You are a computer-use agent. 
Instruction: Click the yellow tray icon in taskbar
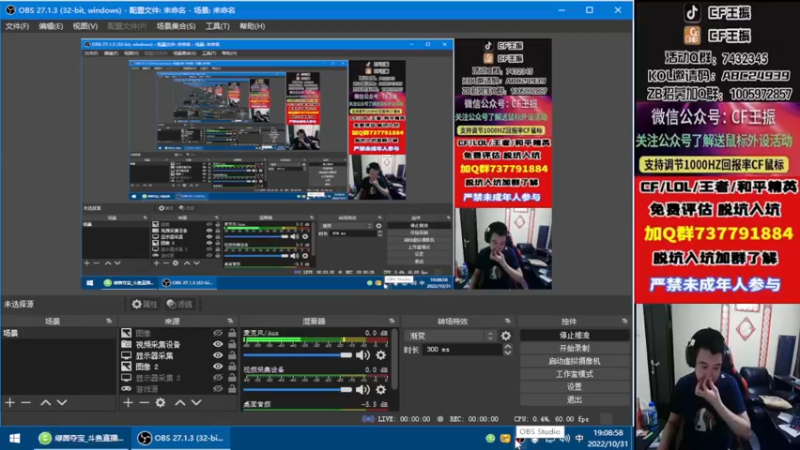coord(505,438)
